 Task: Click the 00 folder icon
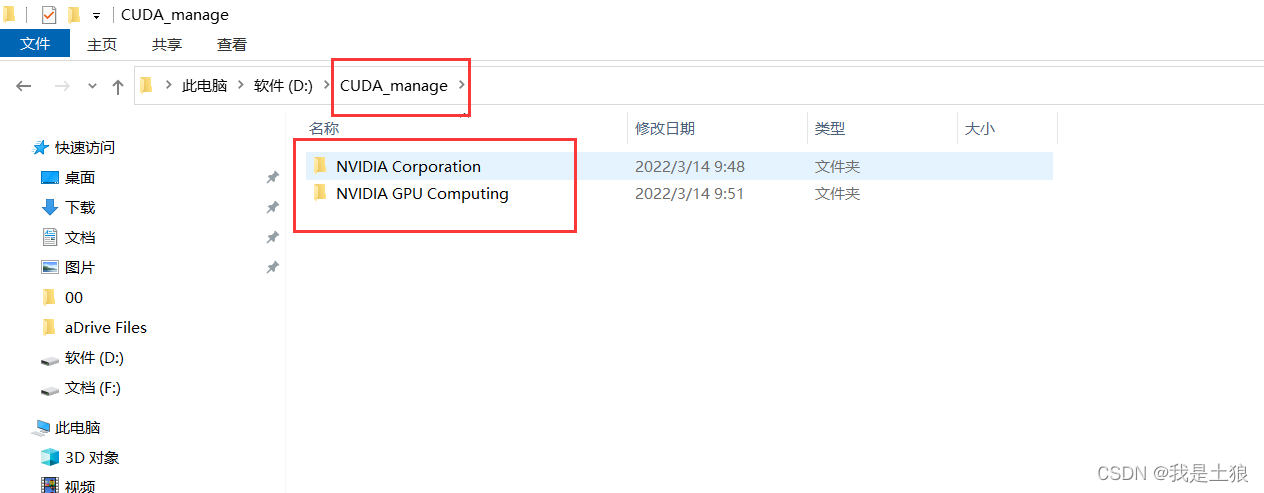pos(50,297)
